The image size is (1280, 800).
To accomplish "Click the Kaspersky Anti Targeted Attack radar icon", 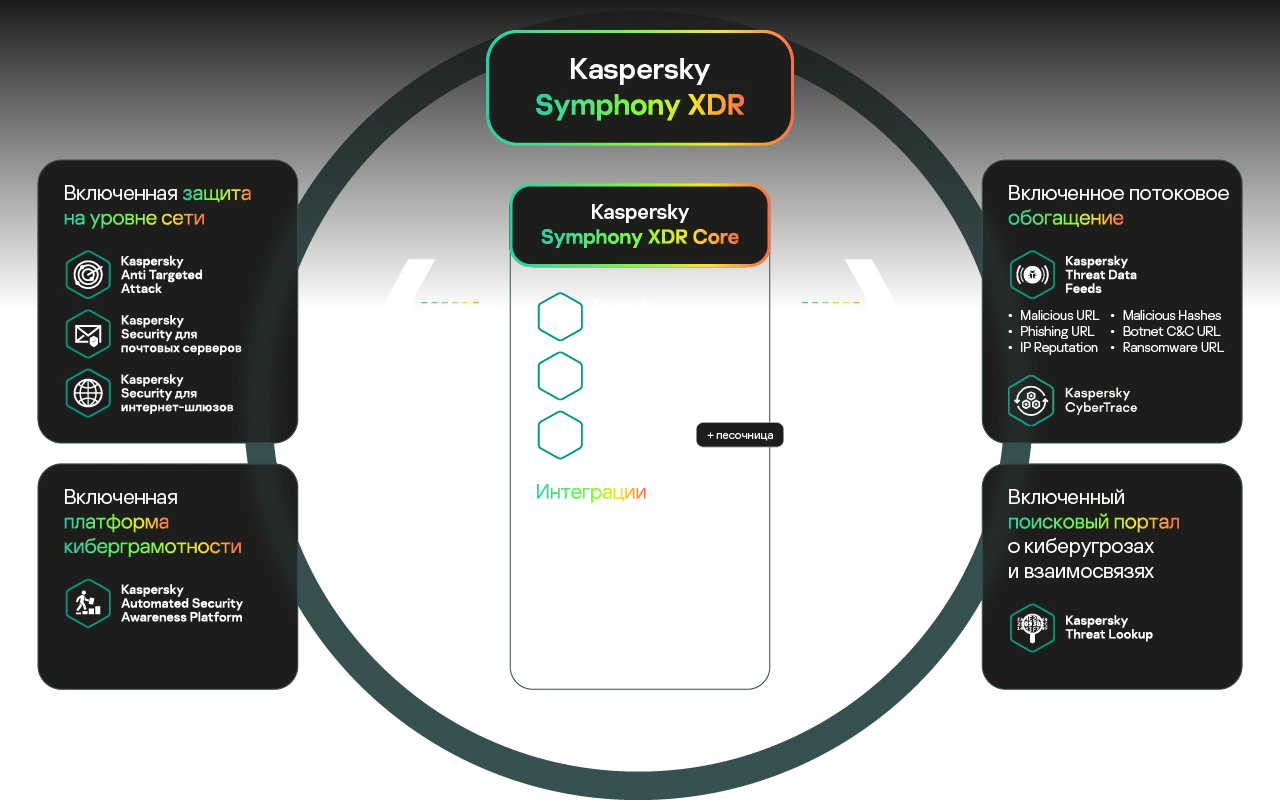I will pyautogui.click(x=88, y=275).
